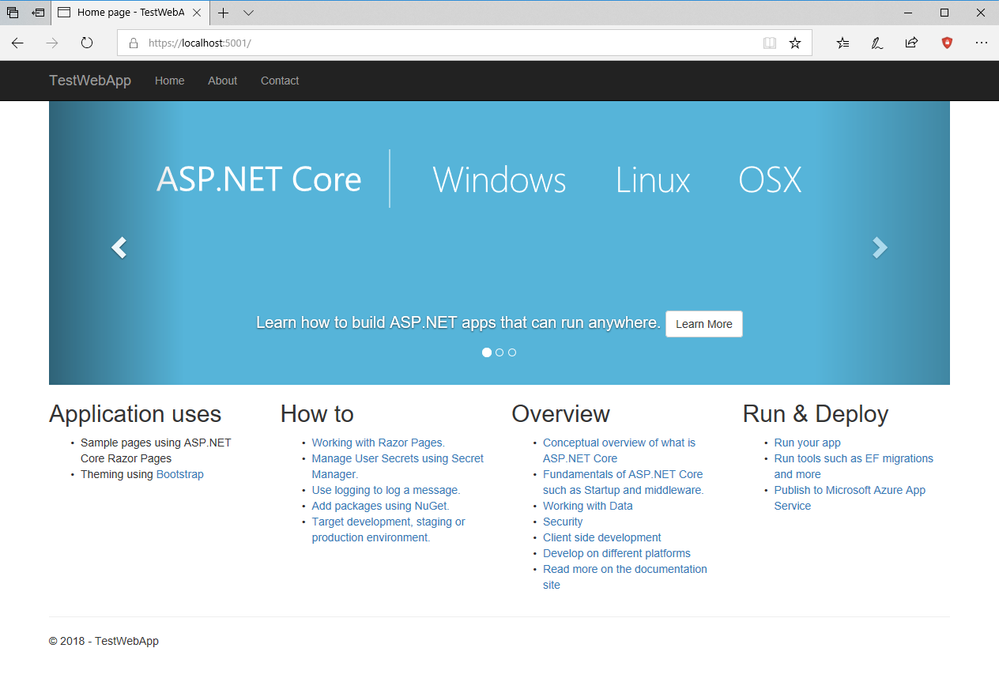The height and width of the screenshot is (678, 999).
Task: Open the Favorites hub icon
Action: coord(843,43)
